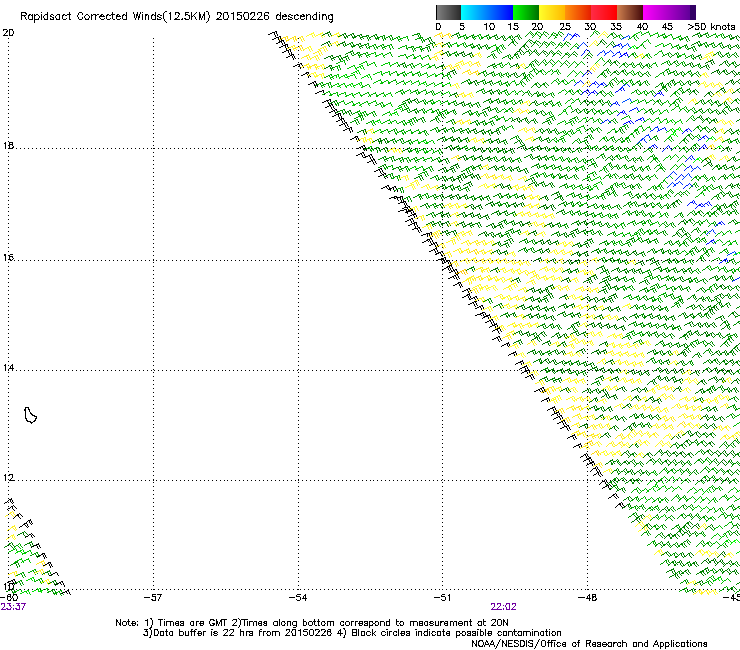
Task: Click the latitude label '14' on the left axis
Action: click(x=8, y=368)
